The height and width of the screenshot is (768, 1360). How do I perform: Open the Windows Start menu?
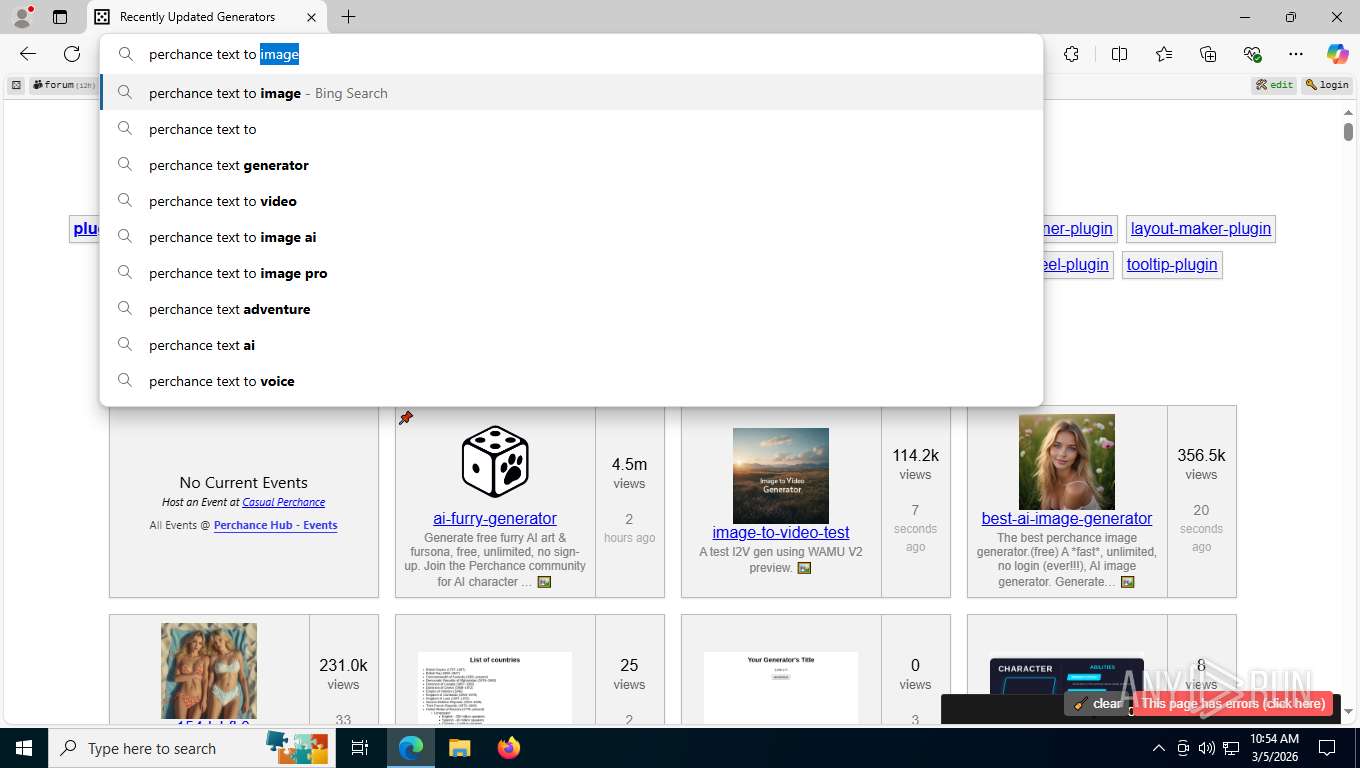tap(24, 748)
